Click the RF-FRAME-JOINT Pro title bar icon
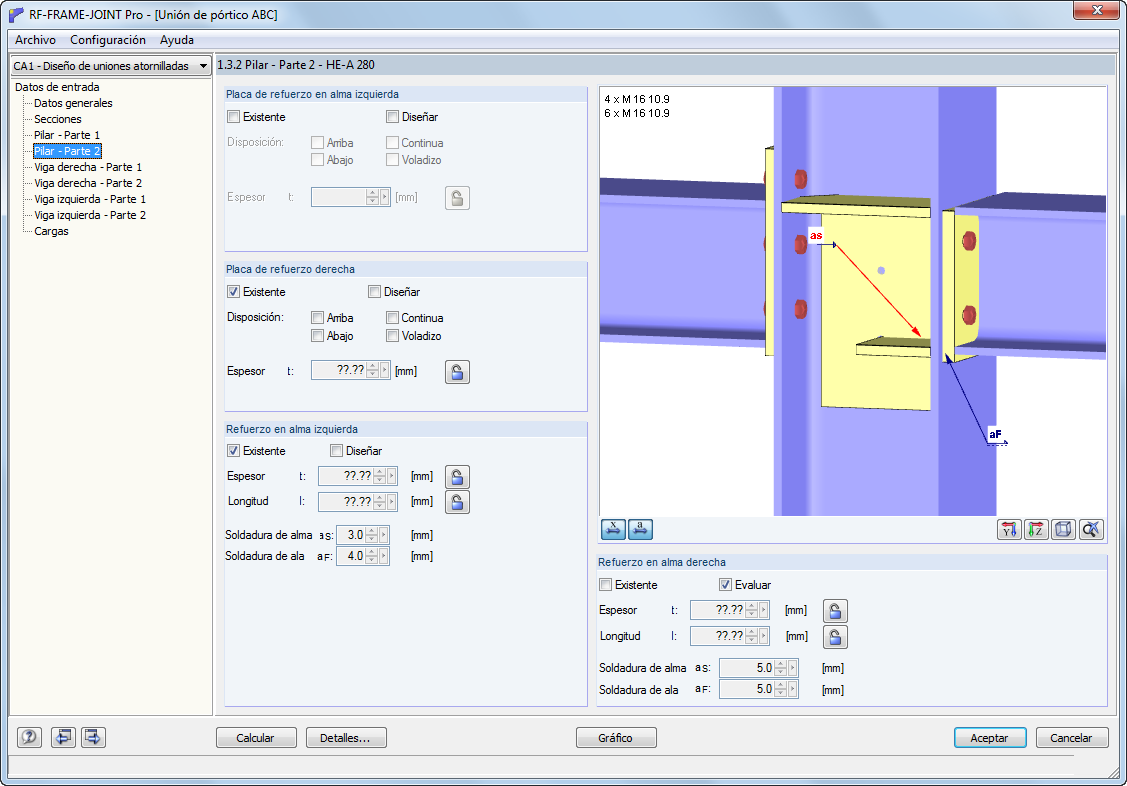 click(16, 14)
